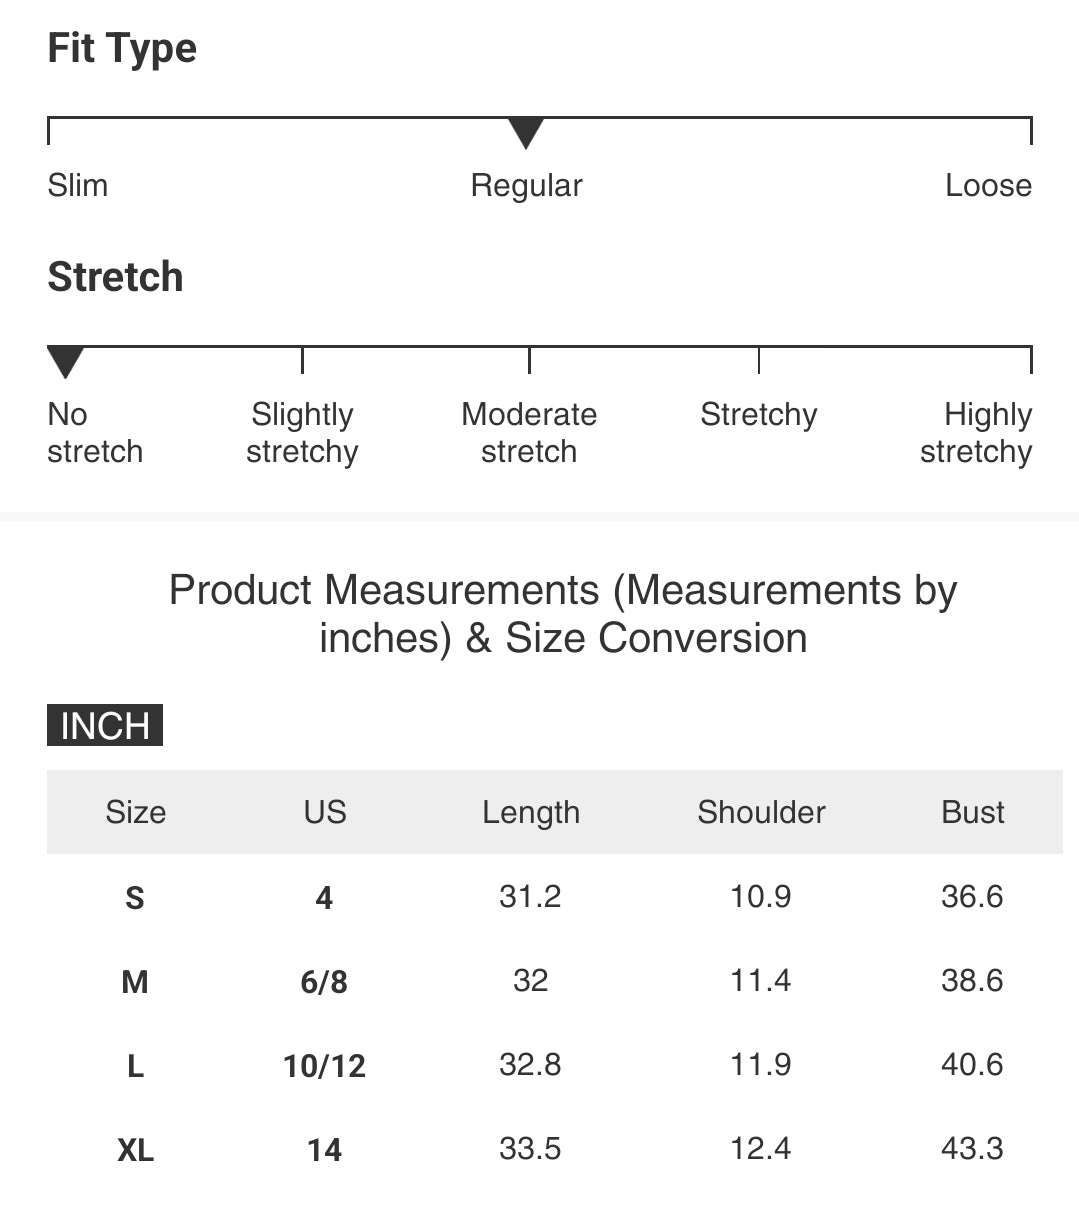
Task: Click the Slim fit label
Action: point(78,186)
